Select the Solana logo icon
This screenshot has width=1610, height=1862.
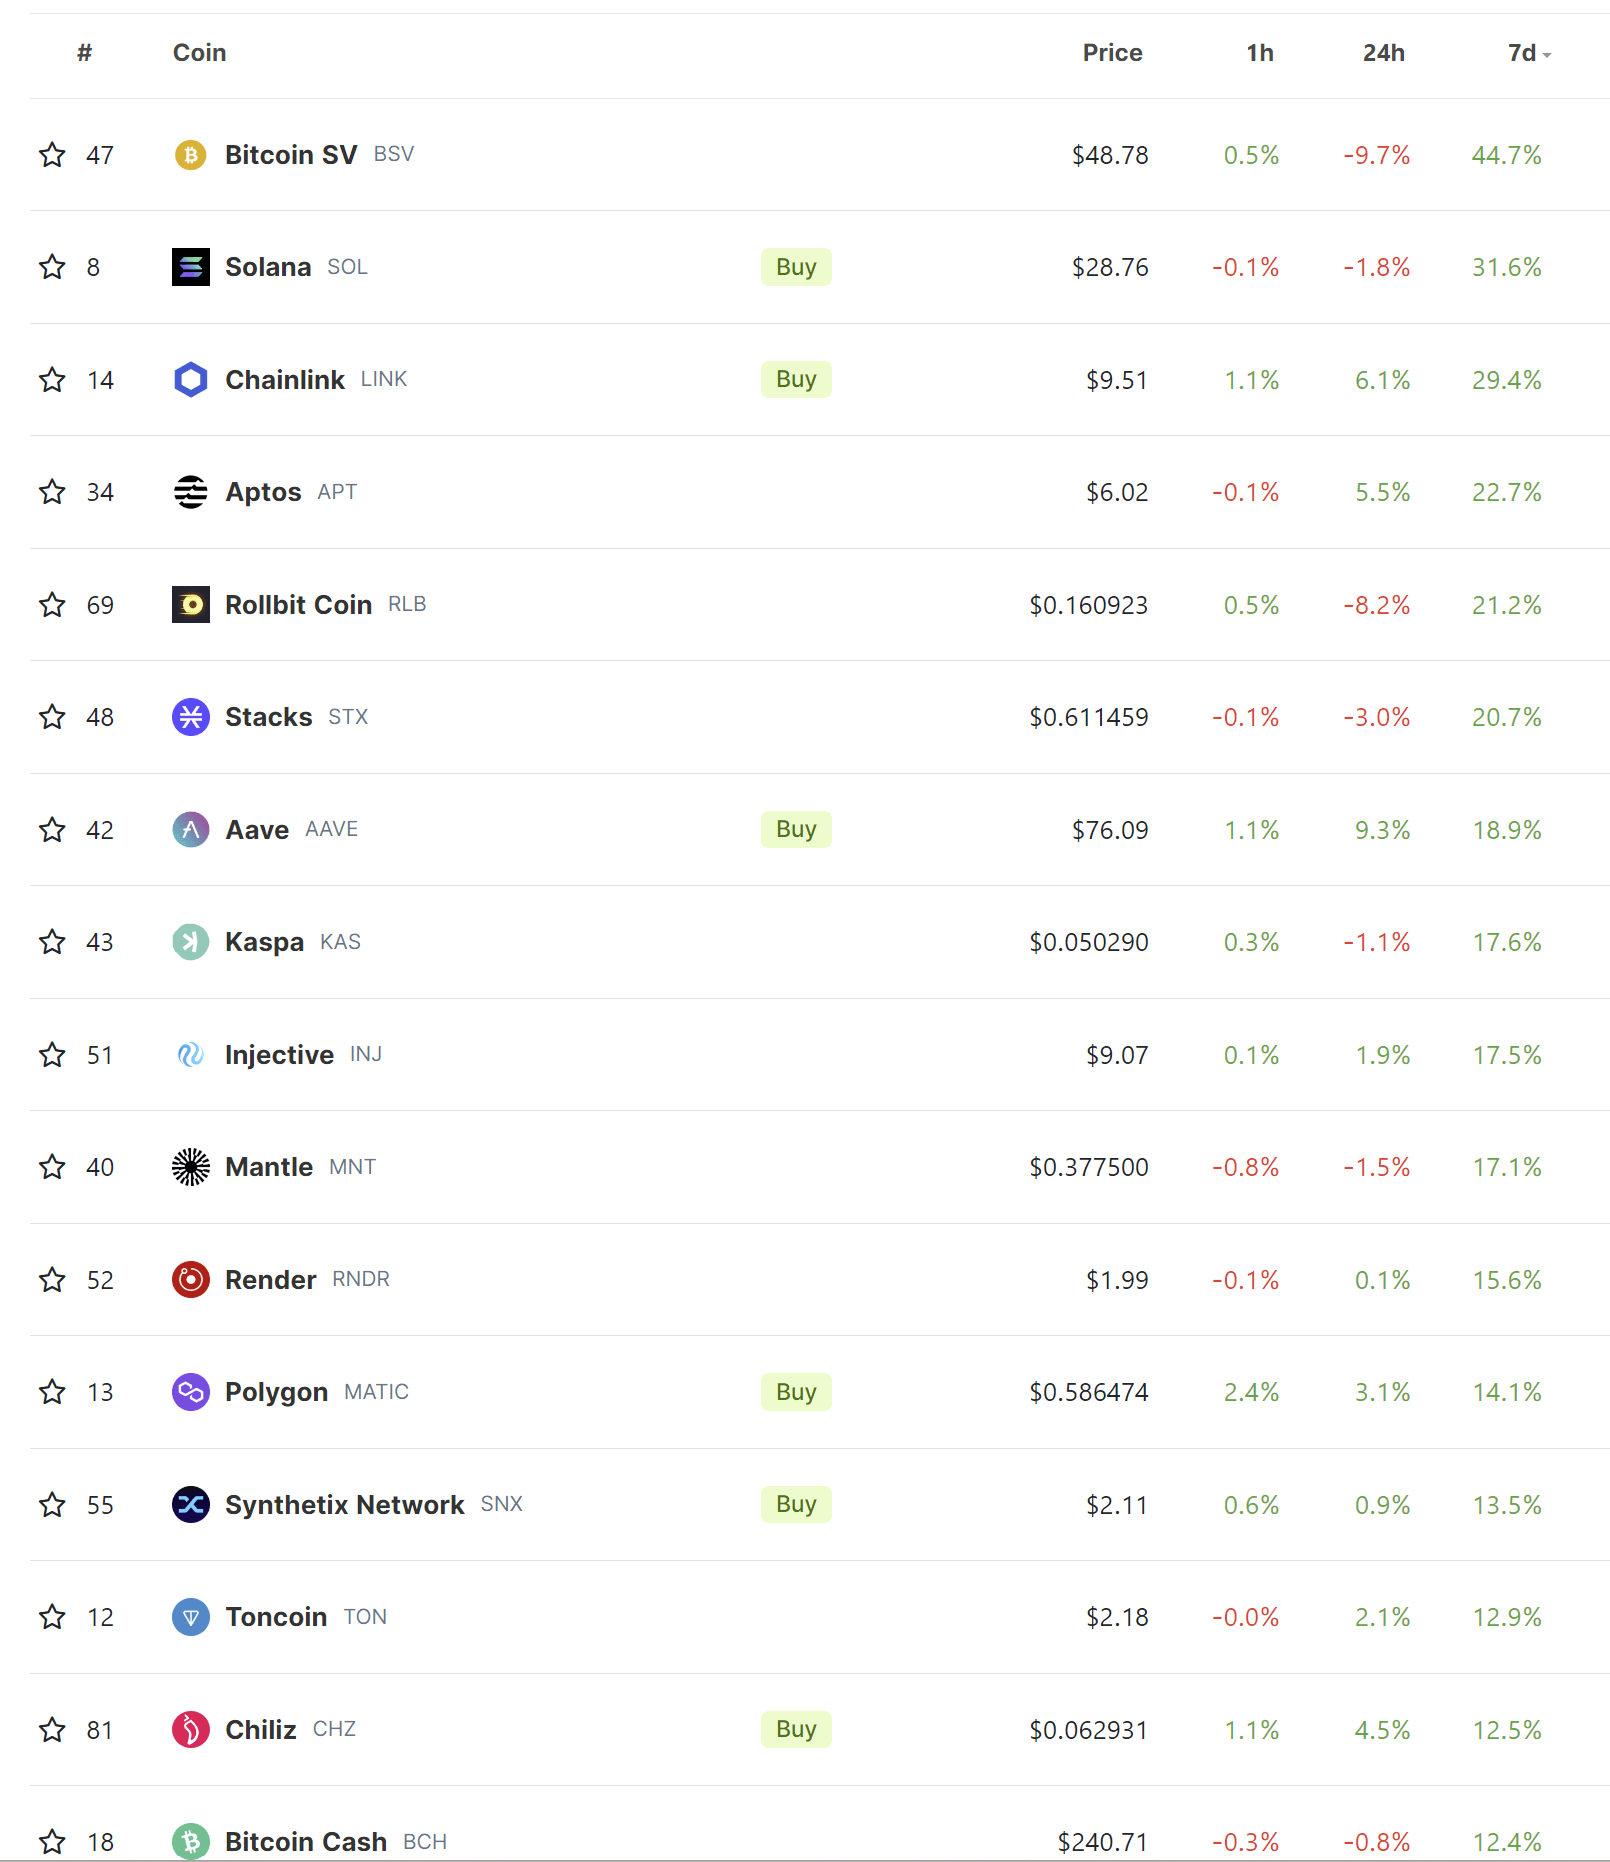click(x=190, y=267)
